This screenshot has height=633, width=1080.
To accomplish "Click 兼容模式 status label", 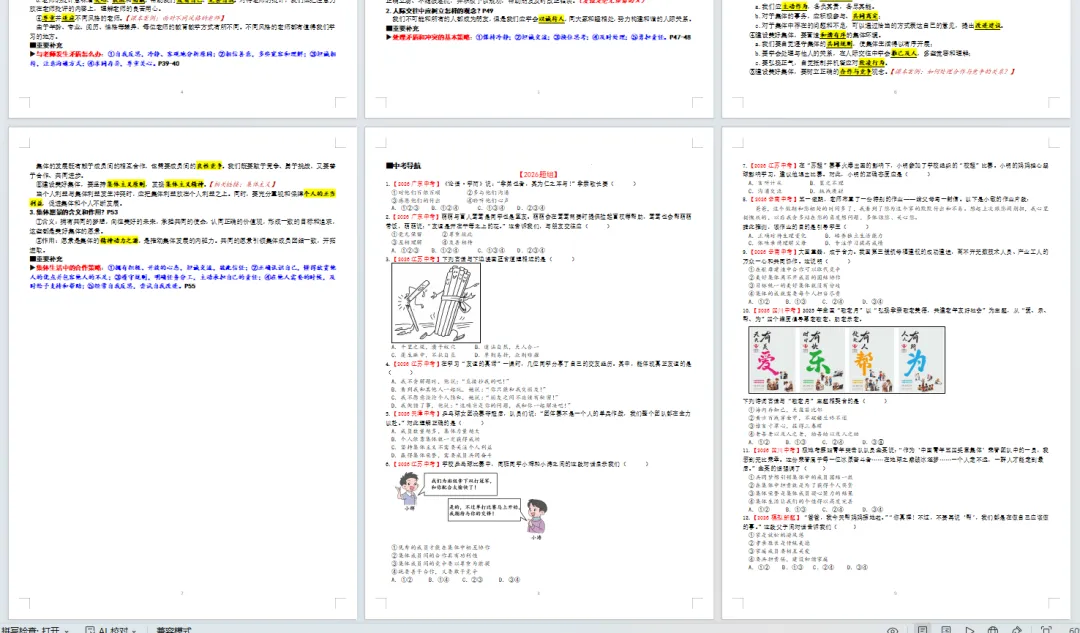I will [174, 630].
